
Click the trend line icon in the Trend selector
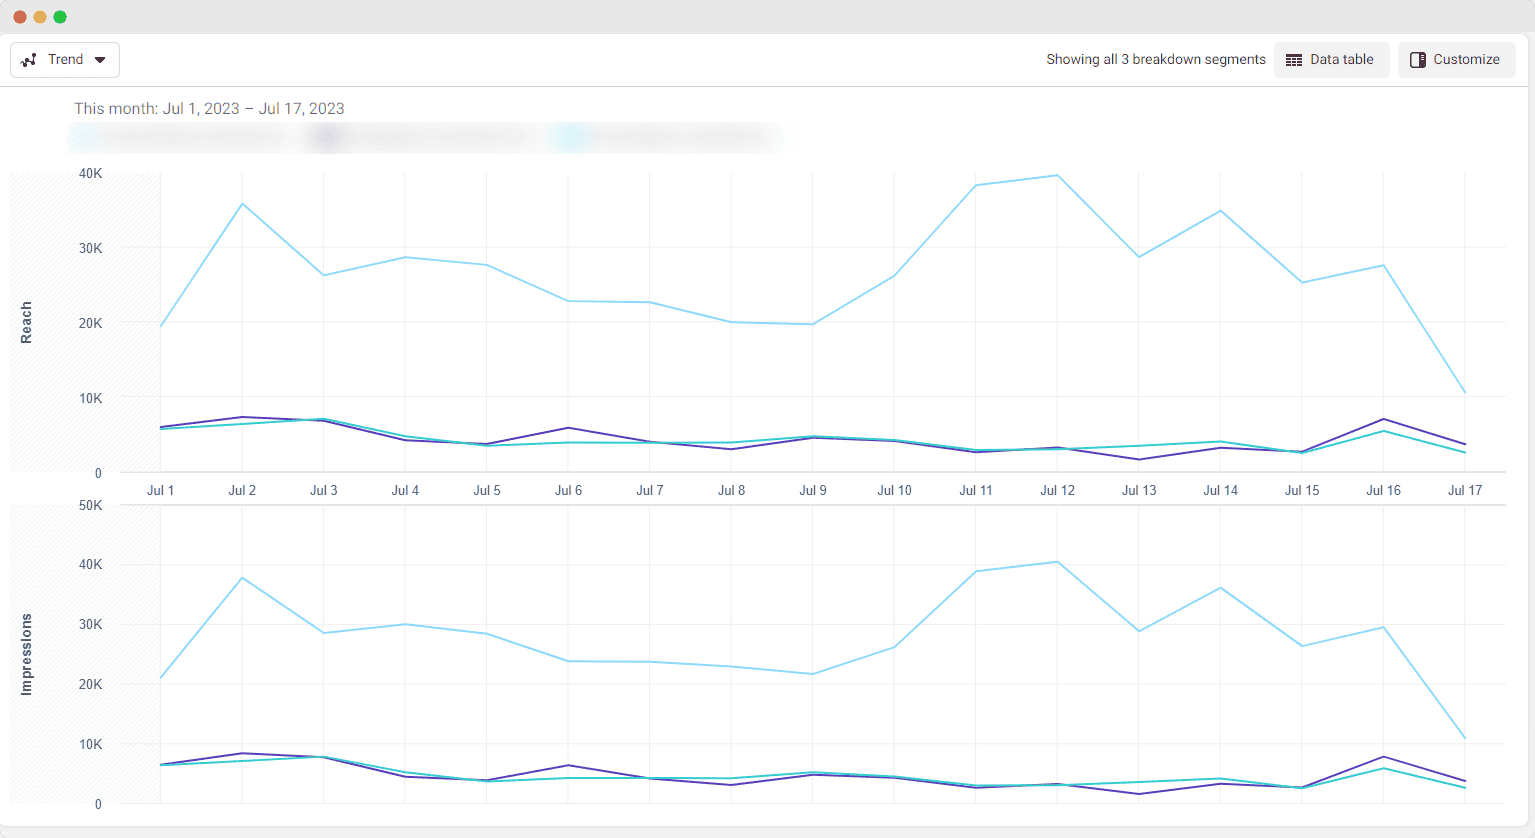(x=30, y=59)
